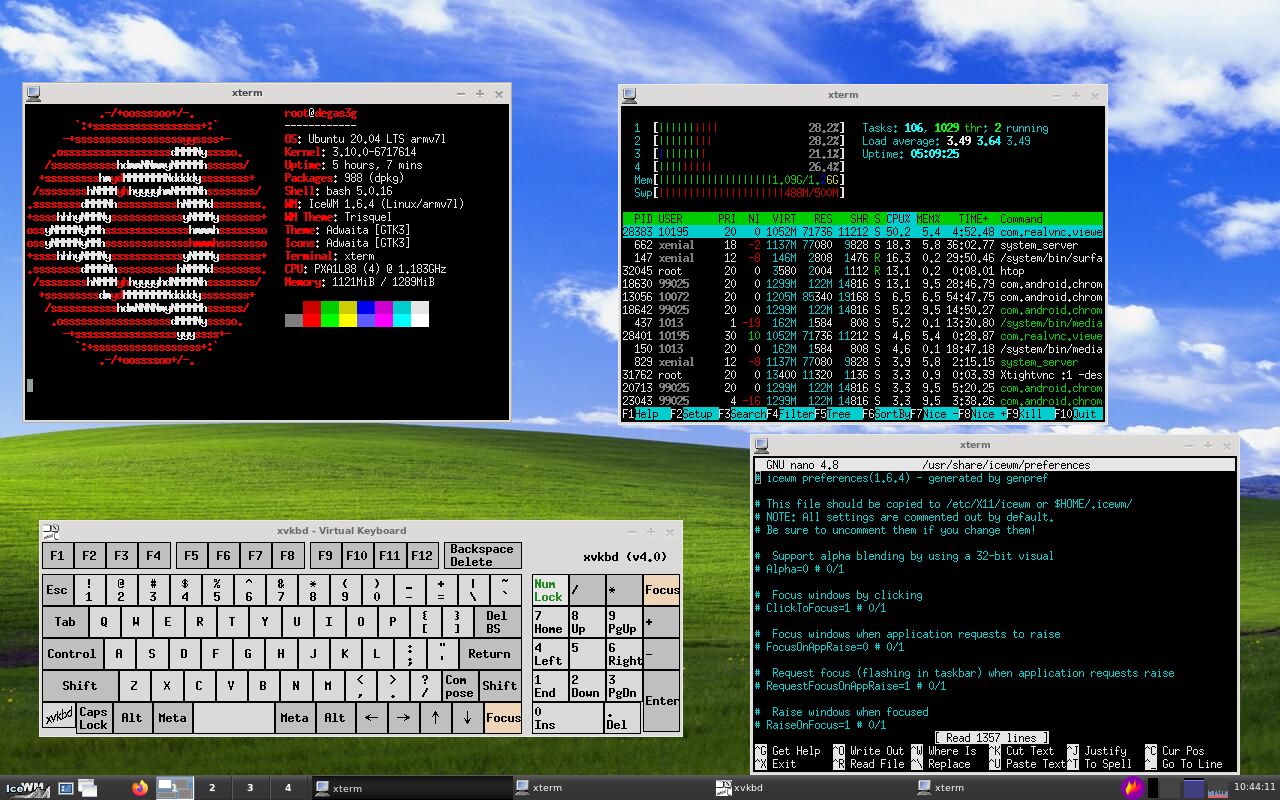Click the red swatch in the neofetch palette
The height and width of the screenshot is (800, 1280).
(x=311, y=315)
